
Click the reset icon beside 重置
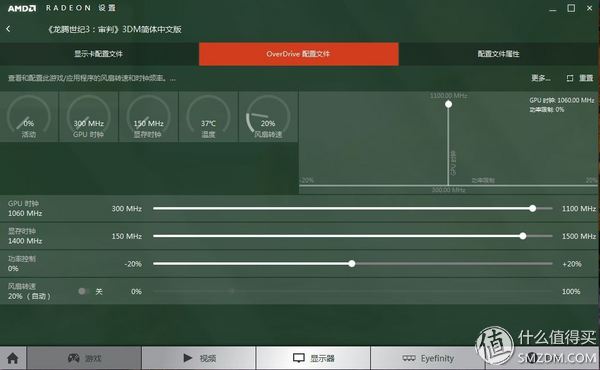click(x=570, y=78)
